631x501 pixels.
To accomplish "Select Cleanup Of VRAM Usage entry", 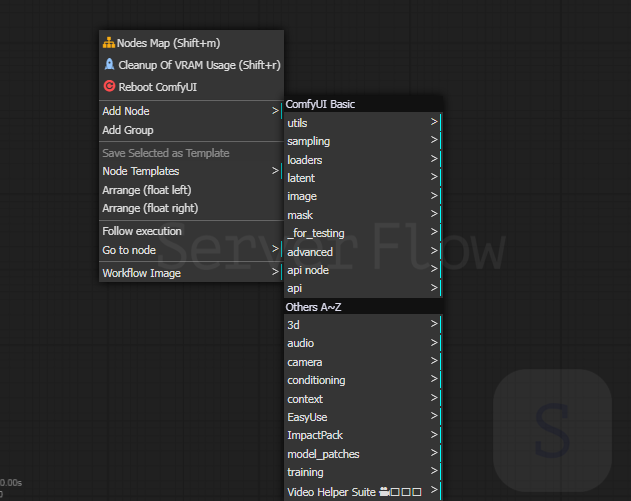I will pyautogui.click(x=191, y=65).
